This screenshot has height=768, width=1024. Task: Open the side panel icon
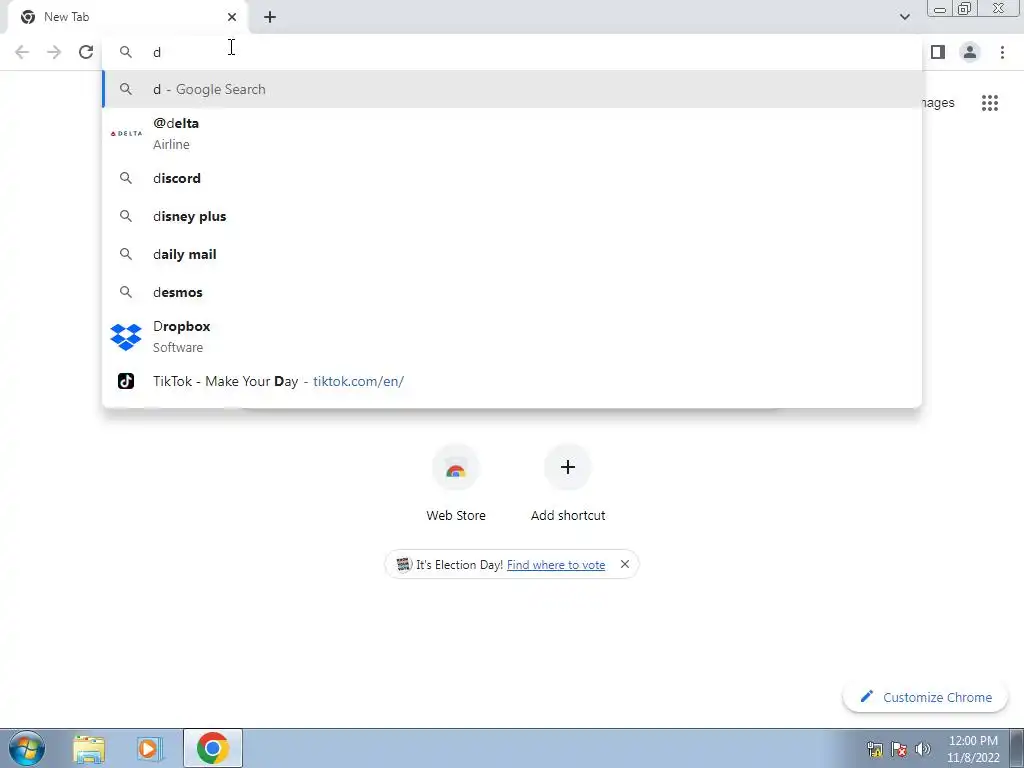(x=938, y=52)
